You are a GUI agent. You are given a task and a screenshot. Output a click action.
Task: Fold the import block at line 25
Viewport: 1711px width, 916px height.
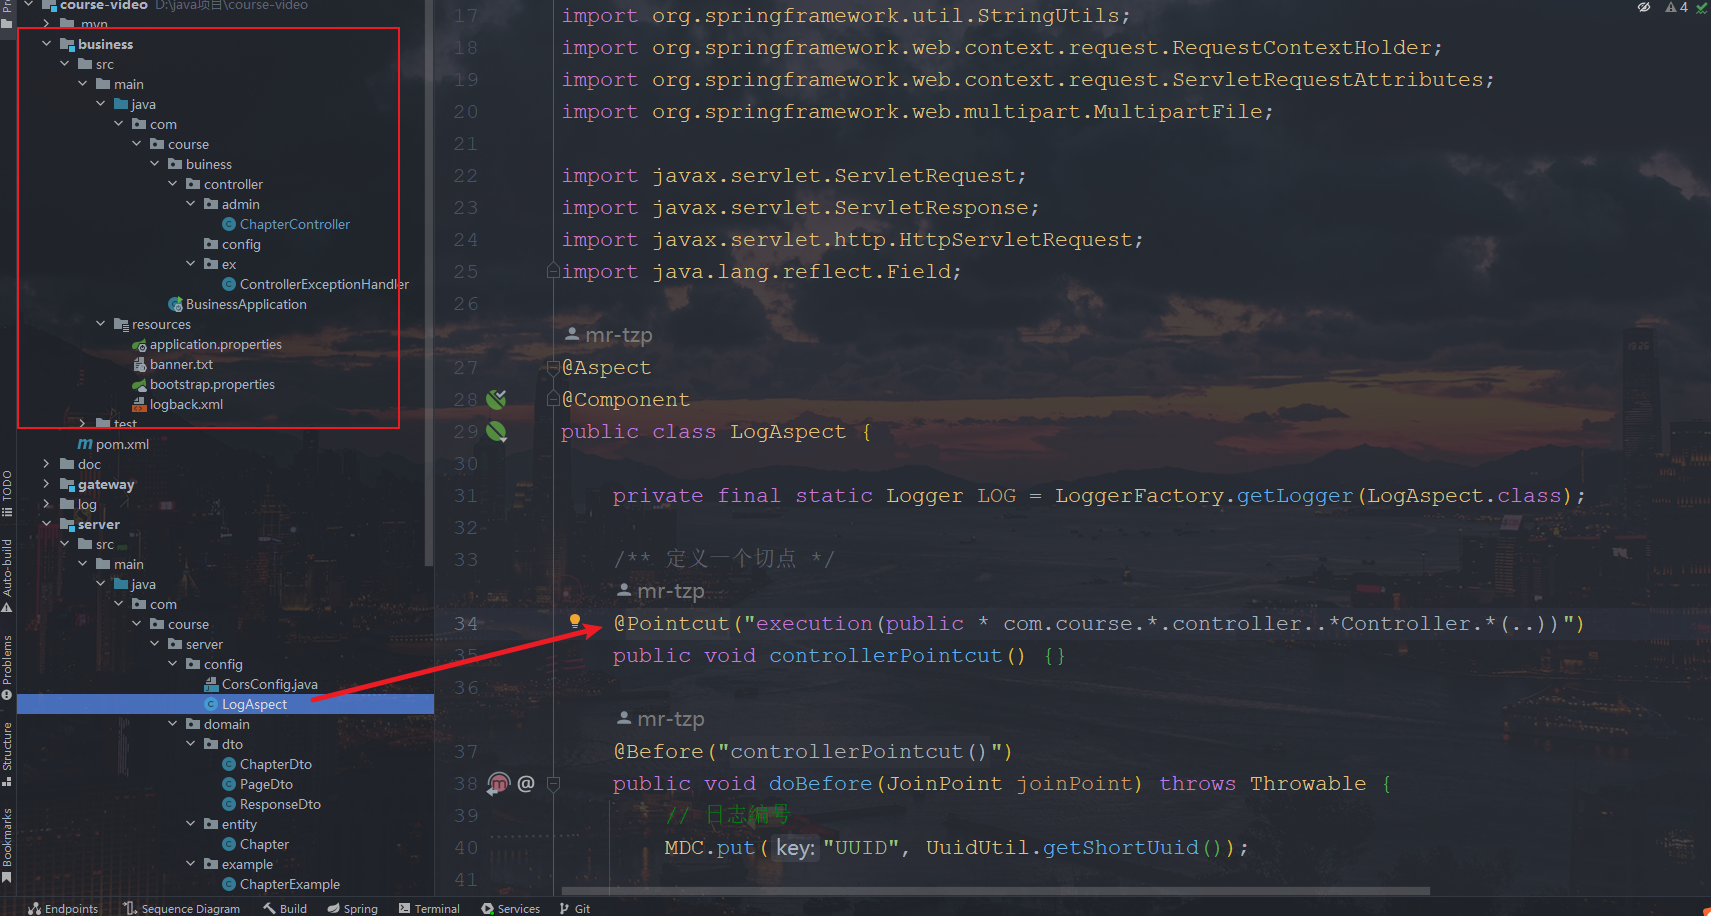553,271
